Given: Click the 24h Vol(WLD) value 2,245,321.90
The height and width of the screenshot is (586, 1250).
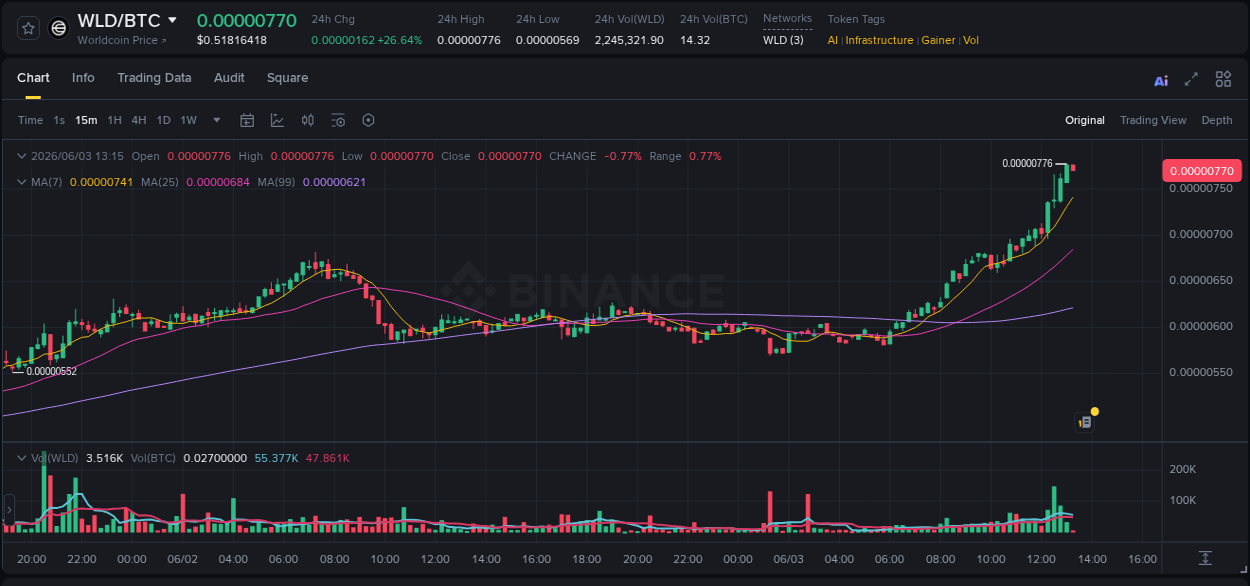Looking at the screenshot, I should pyautogui.click(x=629, y=40).
